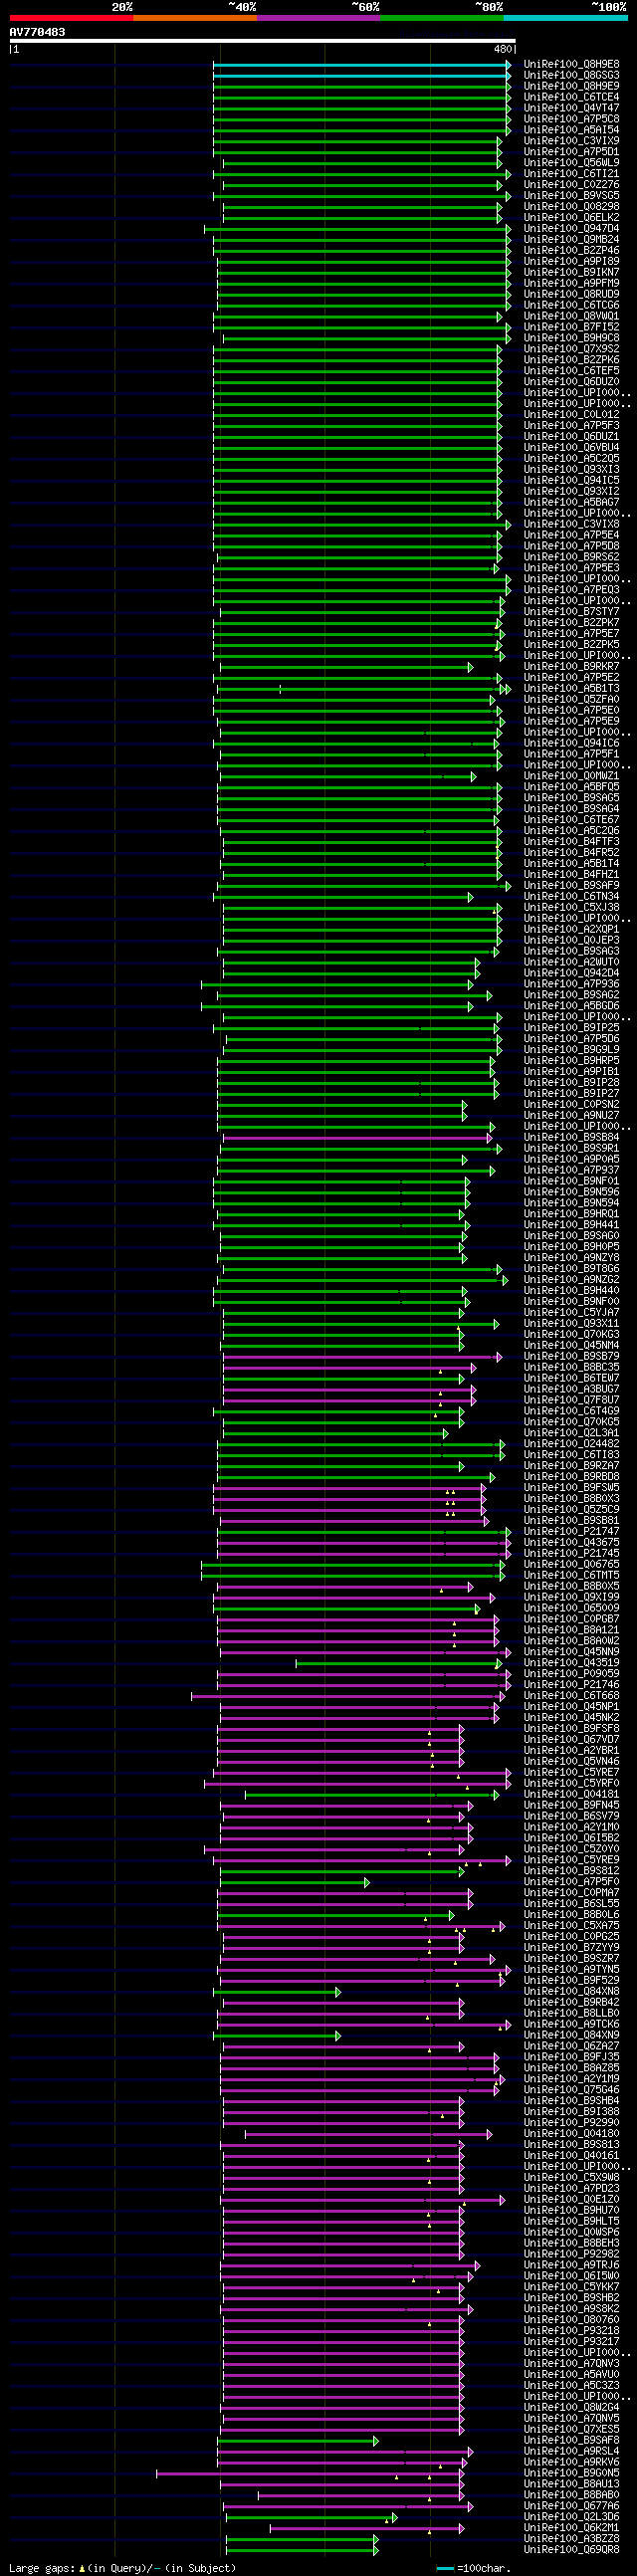
Task: Select hit UniRef100_Q0E1Z0
Action: (571, 2200)
